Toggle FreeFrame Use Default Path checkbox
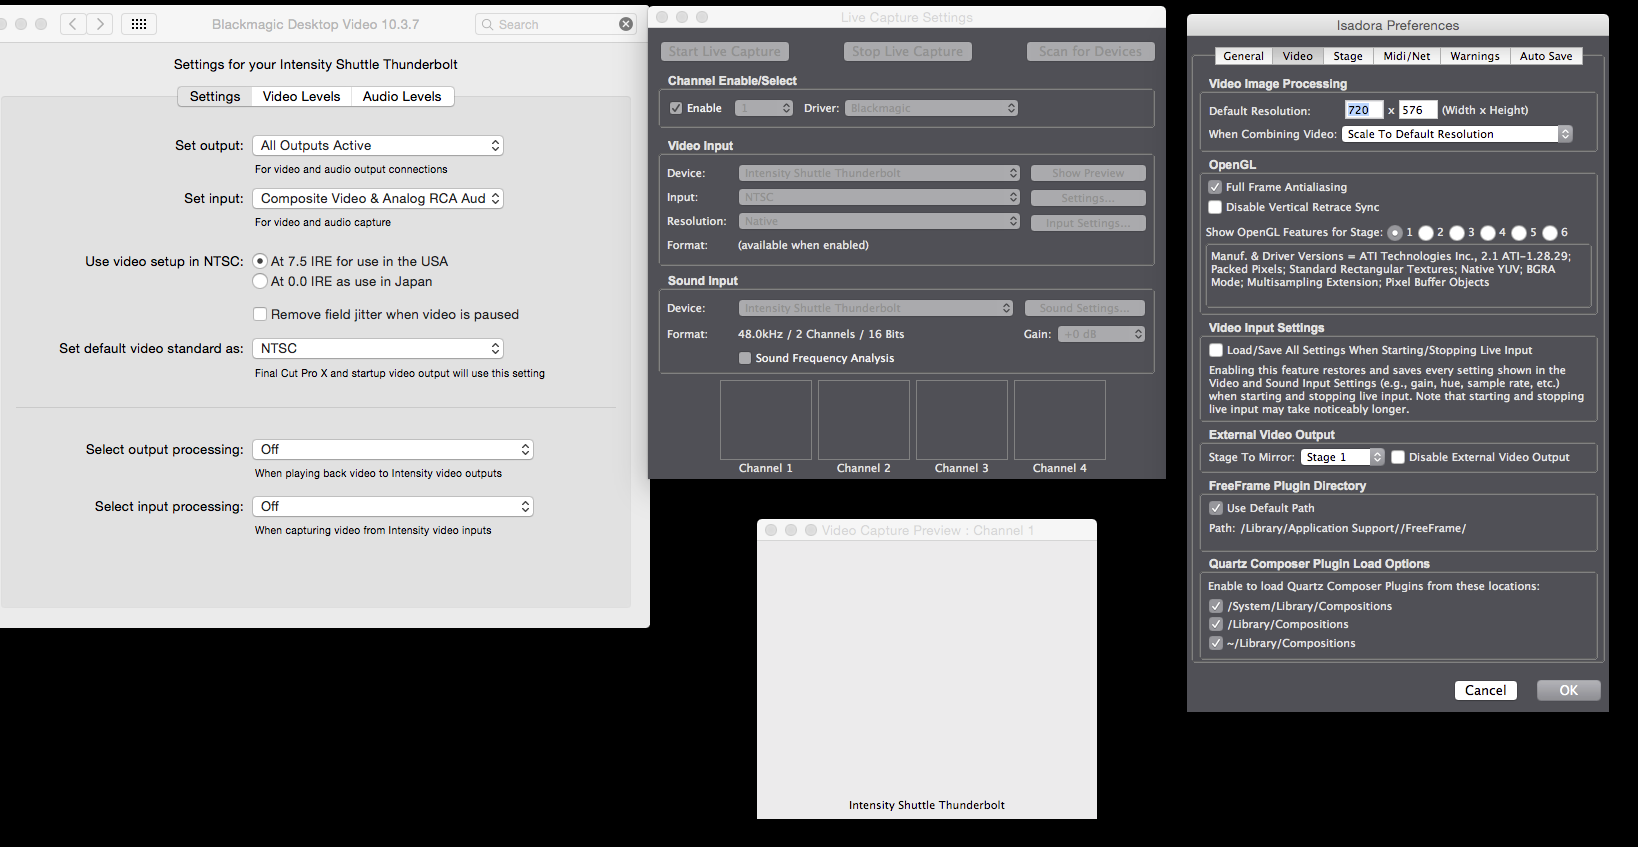 [x=1216, y=508]
